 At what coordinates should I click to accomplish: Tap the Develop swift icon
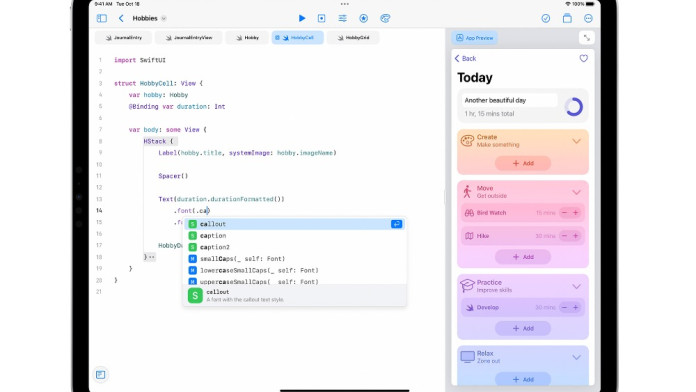tap(469, 307)
